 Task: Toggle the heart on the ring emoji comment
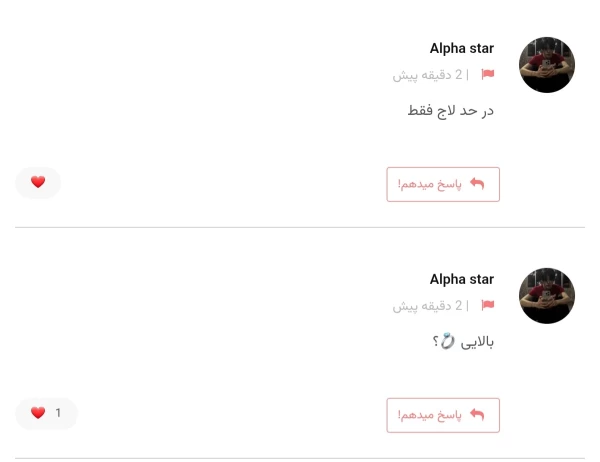click(38, 413)
